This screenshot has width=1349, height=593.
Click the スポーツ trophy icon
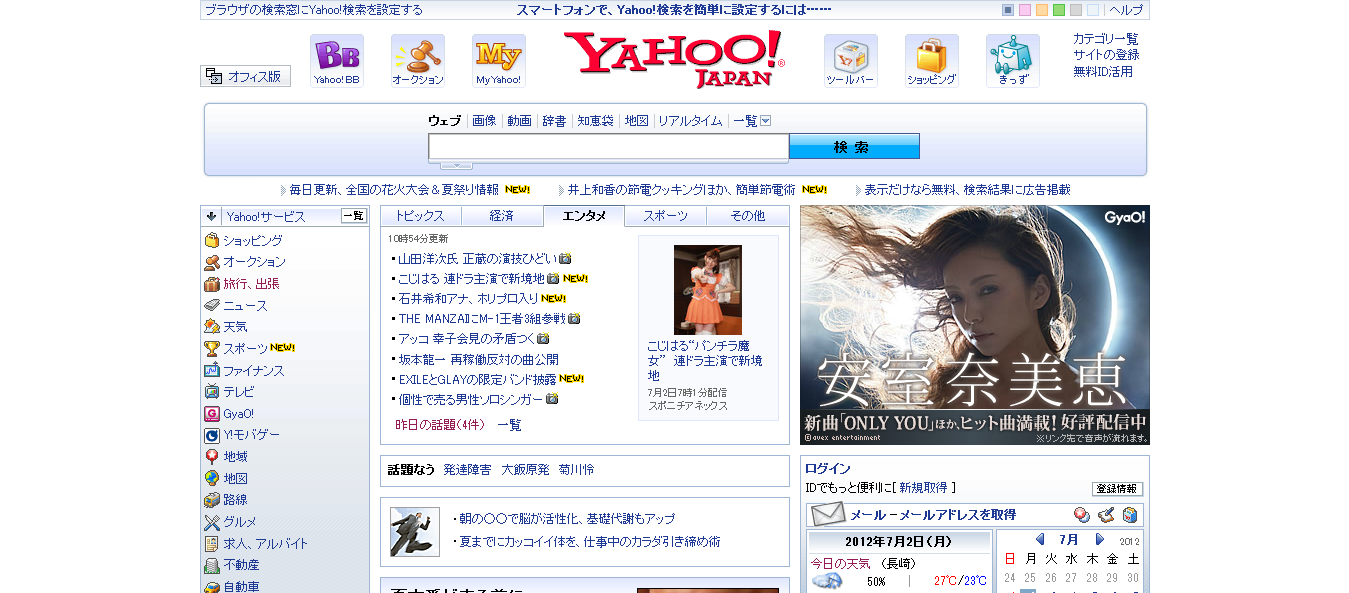pyautogui.click(x=212, y=348)
